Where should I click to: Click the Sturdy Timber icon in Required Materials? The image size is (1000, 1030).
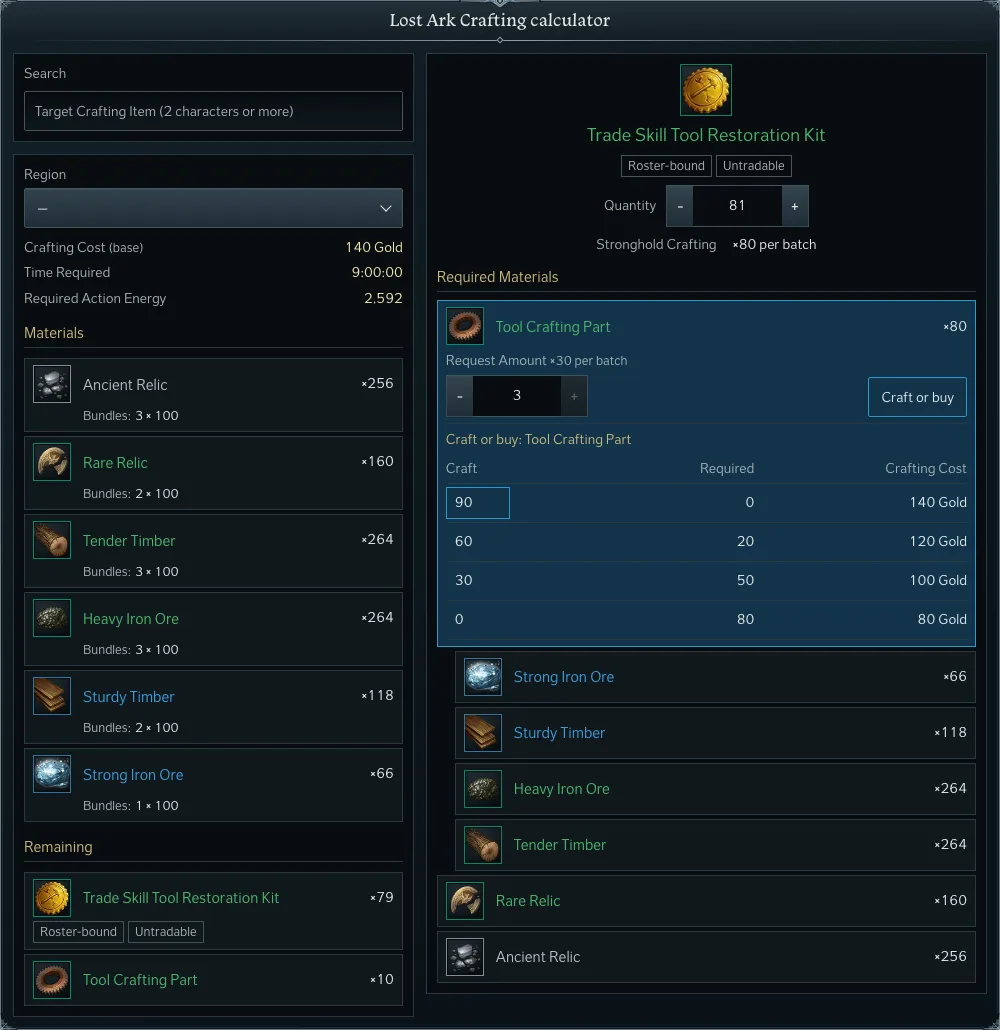pyautogui.click(x=483, y=732)
